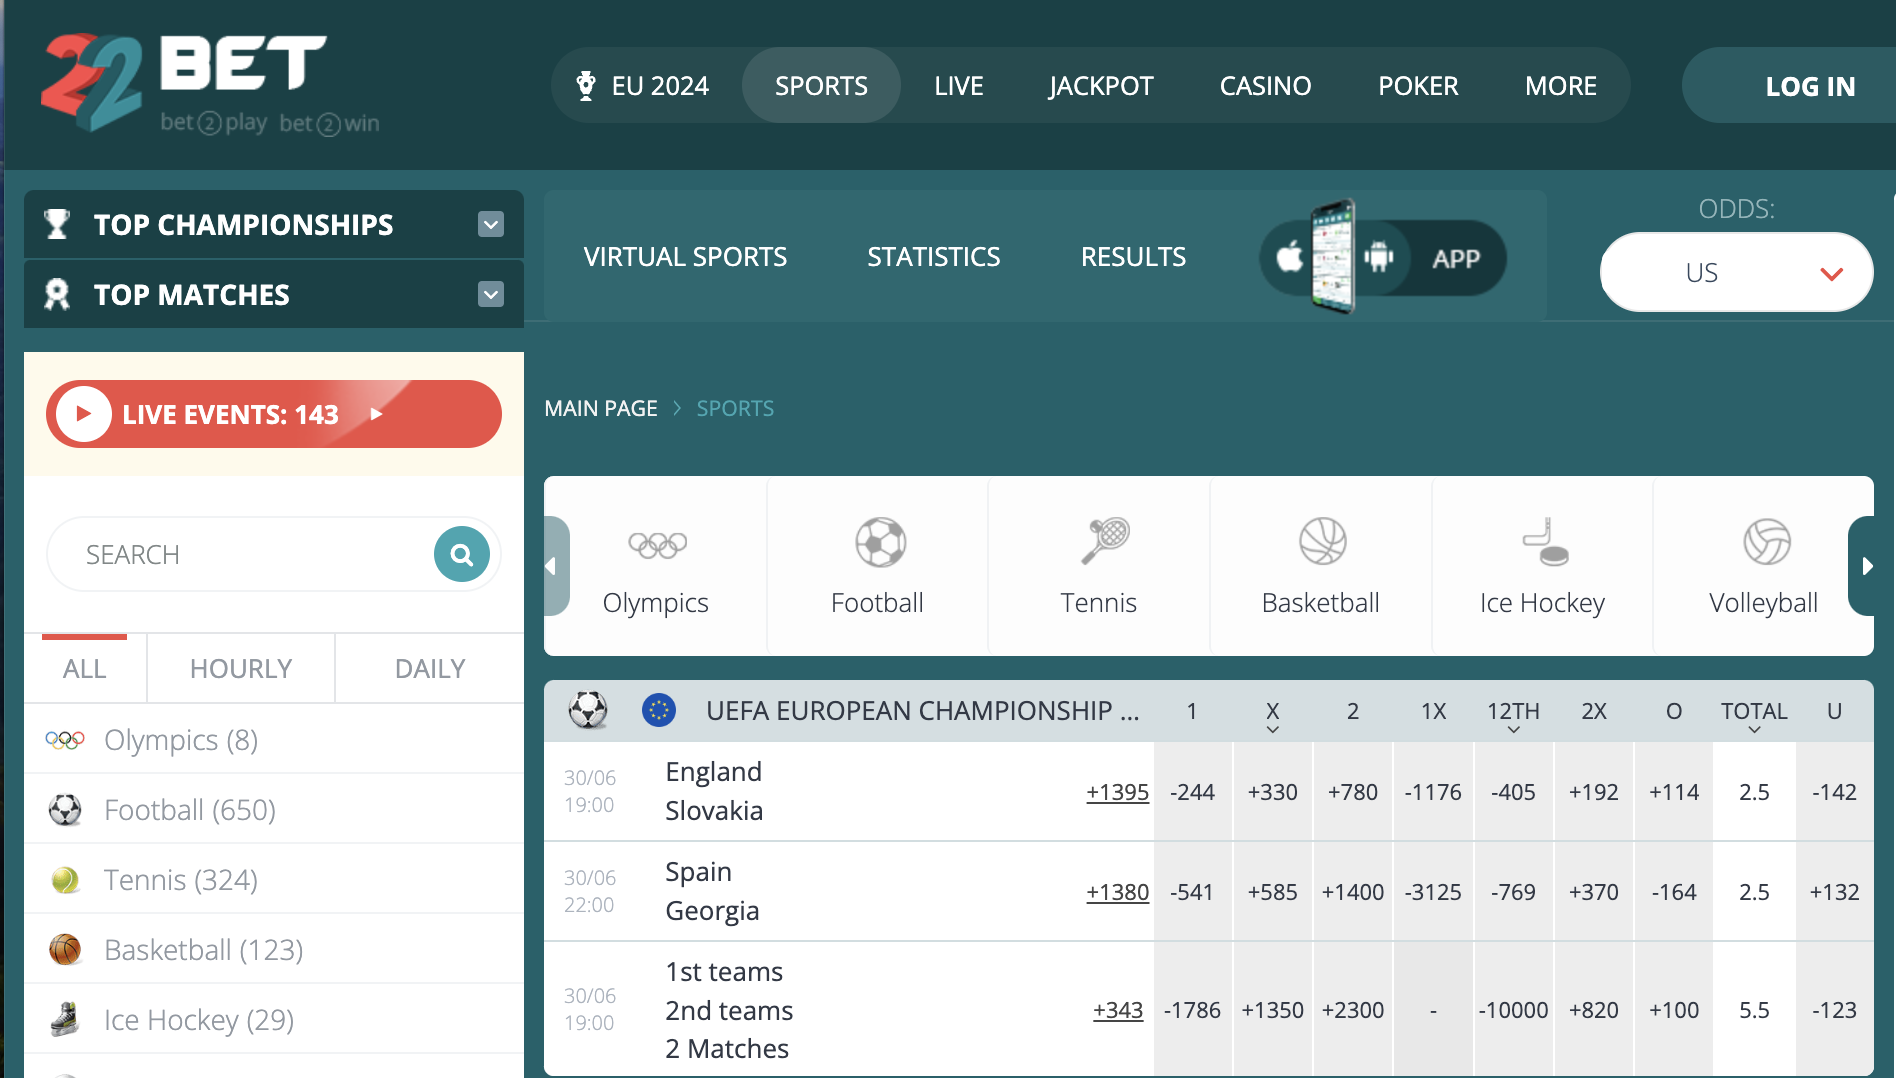This screenshot has width=1896, height=1078.
Task: Open Ice Hockey (29) in sidebar
Action: point(273,1019)
